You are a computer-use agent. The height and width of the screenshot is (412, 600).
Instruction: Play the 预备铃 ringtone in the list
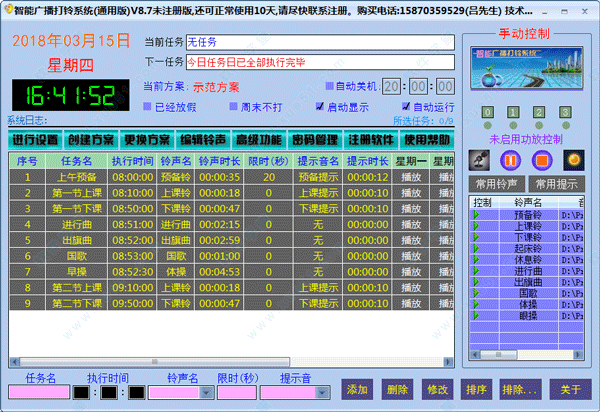477,214
